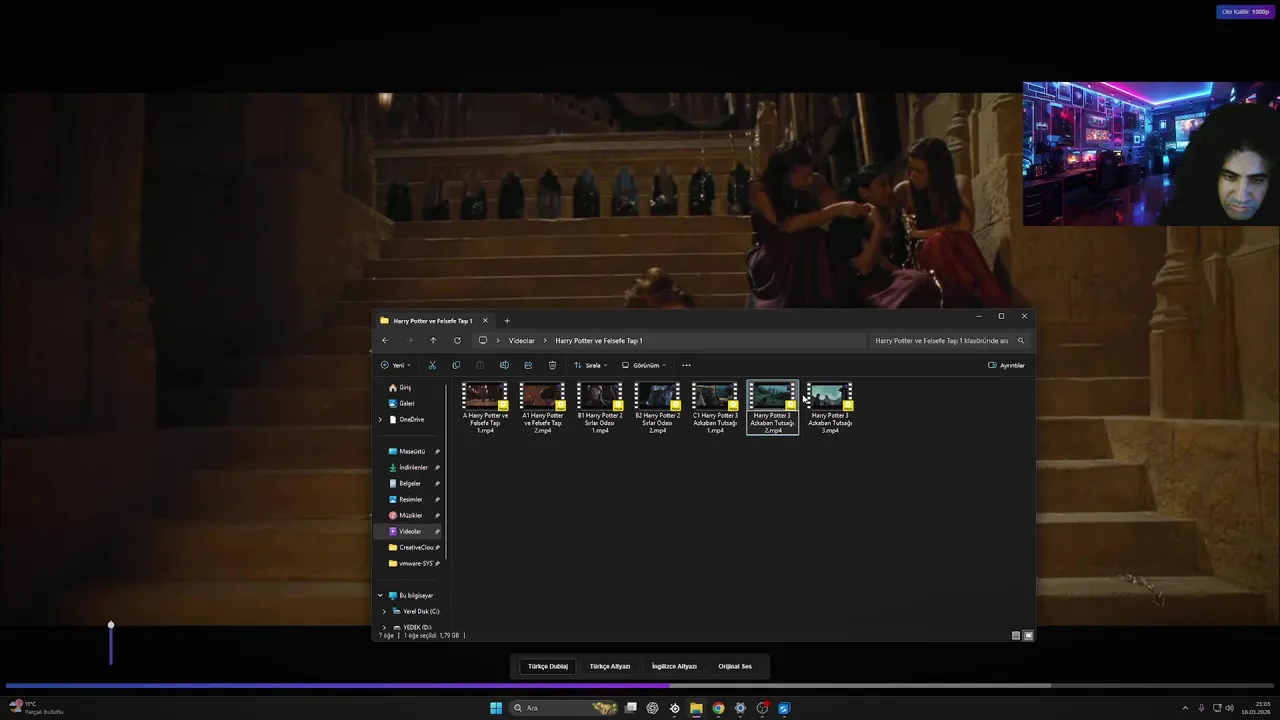This screenshot has width=1280, height=720.
Task: Open ChatGPT app from the taskbar
Action: (x=652, y=708)
